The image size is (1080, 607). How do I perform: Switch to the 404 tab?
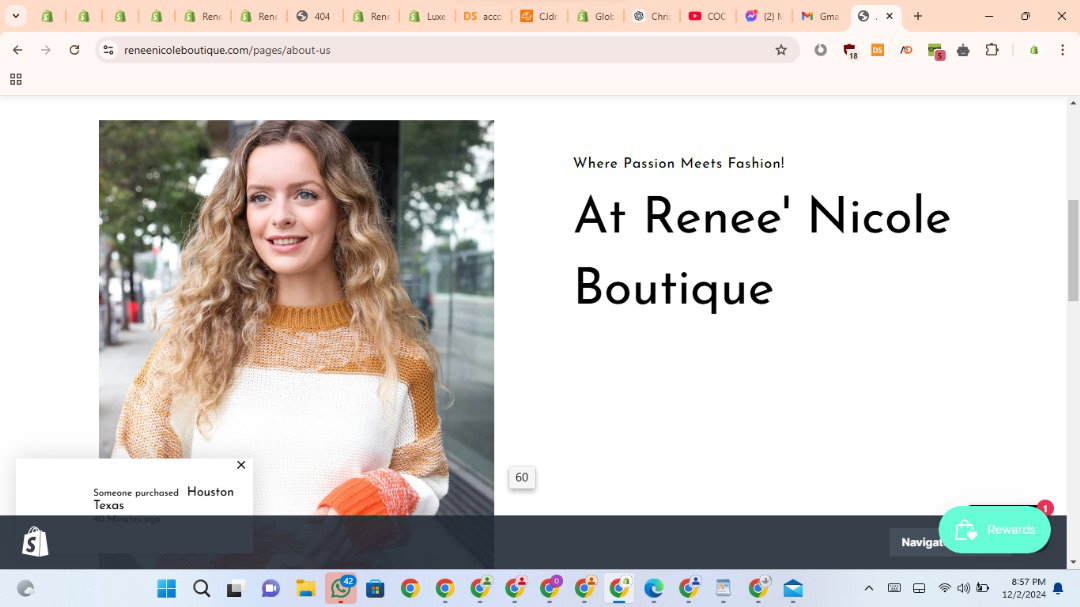pyautogui.click(x=314, y=16)
